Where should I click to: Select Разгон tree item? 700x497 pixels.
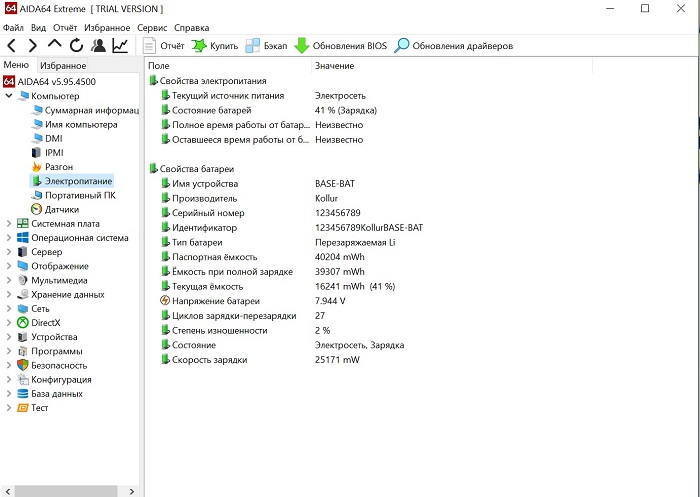pos(52,167)
